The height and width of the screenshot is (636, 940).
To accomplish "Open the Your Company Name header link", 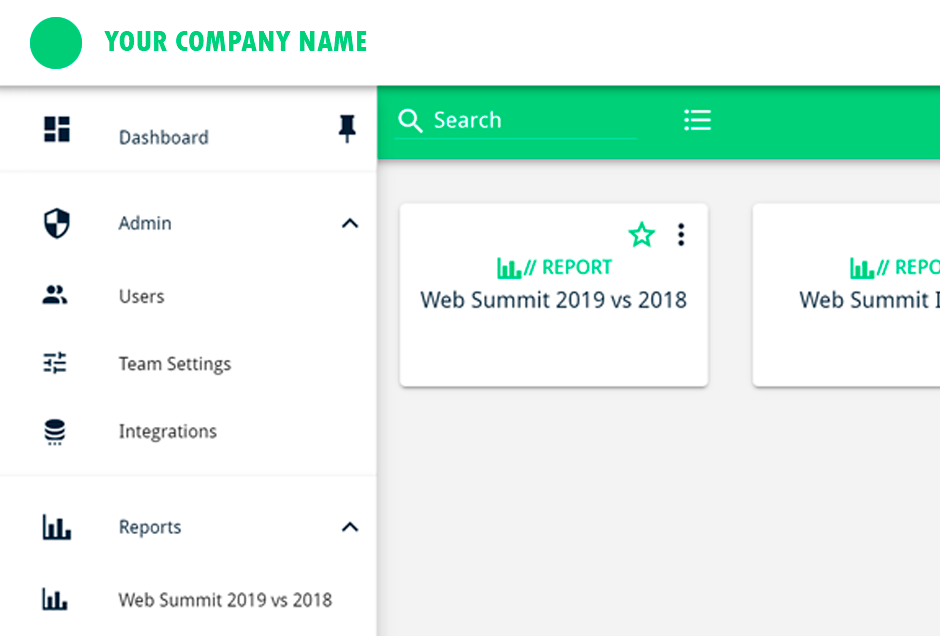I will pos(236,41).
